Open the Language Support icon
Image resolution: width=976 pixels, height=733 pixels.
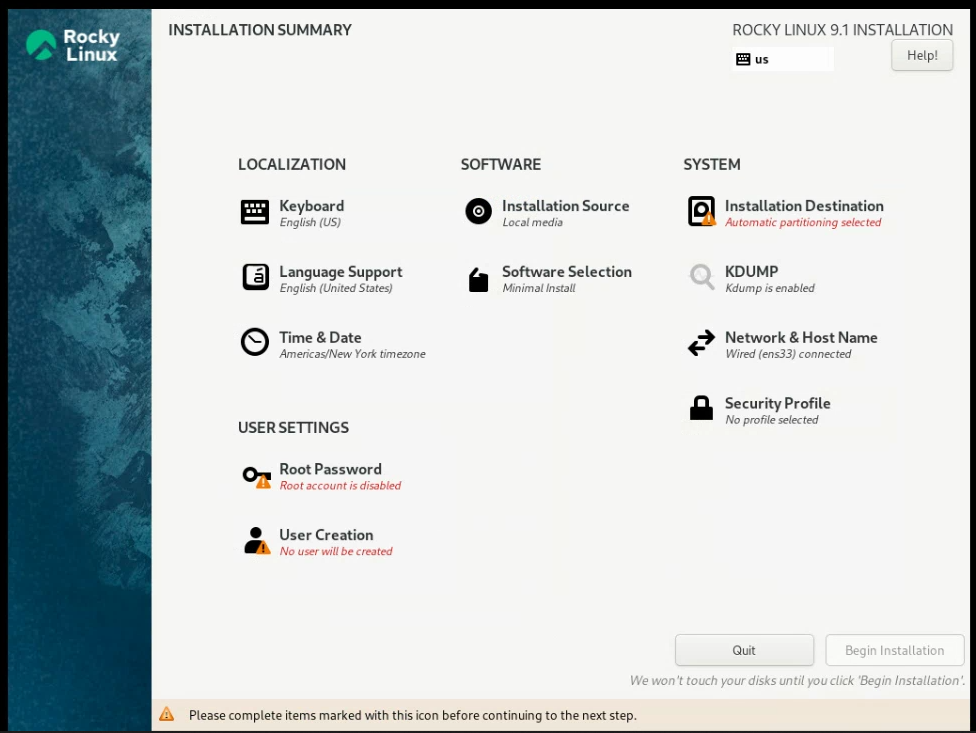point(255,278)
